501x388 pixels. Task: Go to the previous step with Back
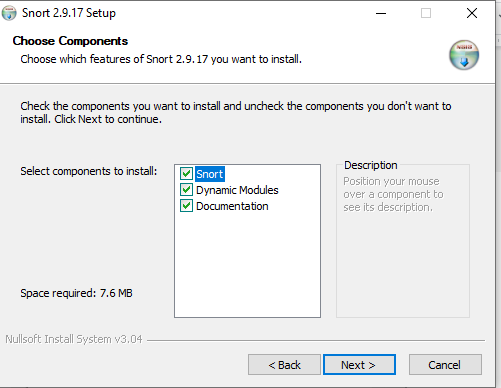(284, 365)
